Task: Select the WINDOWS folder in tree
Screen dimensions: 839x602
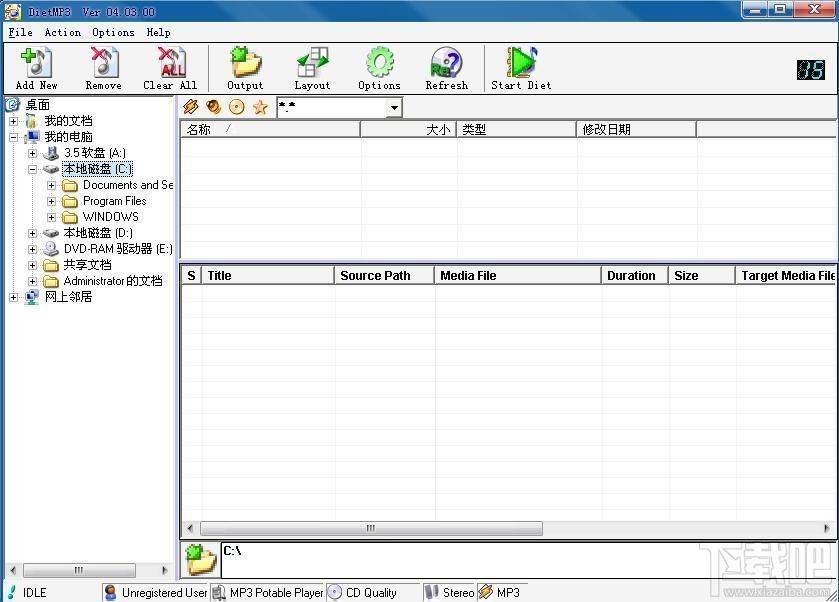Action: 111,217
